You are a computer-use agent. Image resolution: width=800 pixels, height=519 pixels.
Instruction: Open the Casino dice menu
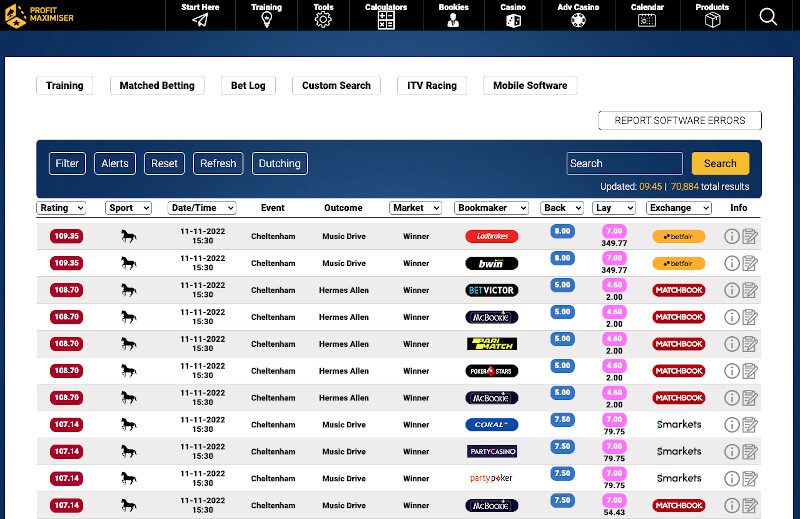tap(513, 15)
